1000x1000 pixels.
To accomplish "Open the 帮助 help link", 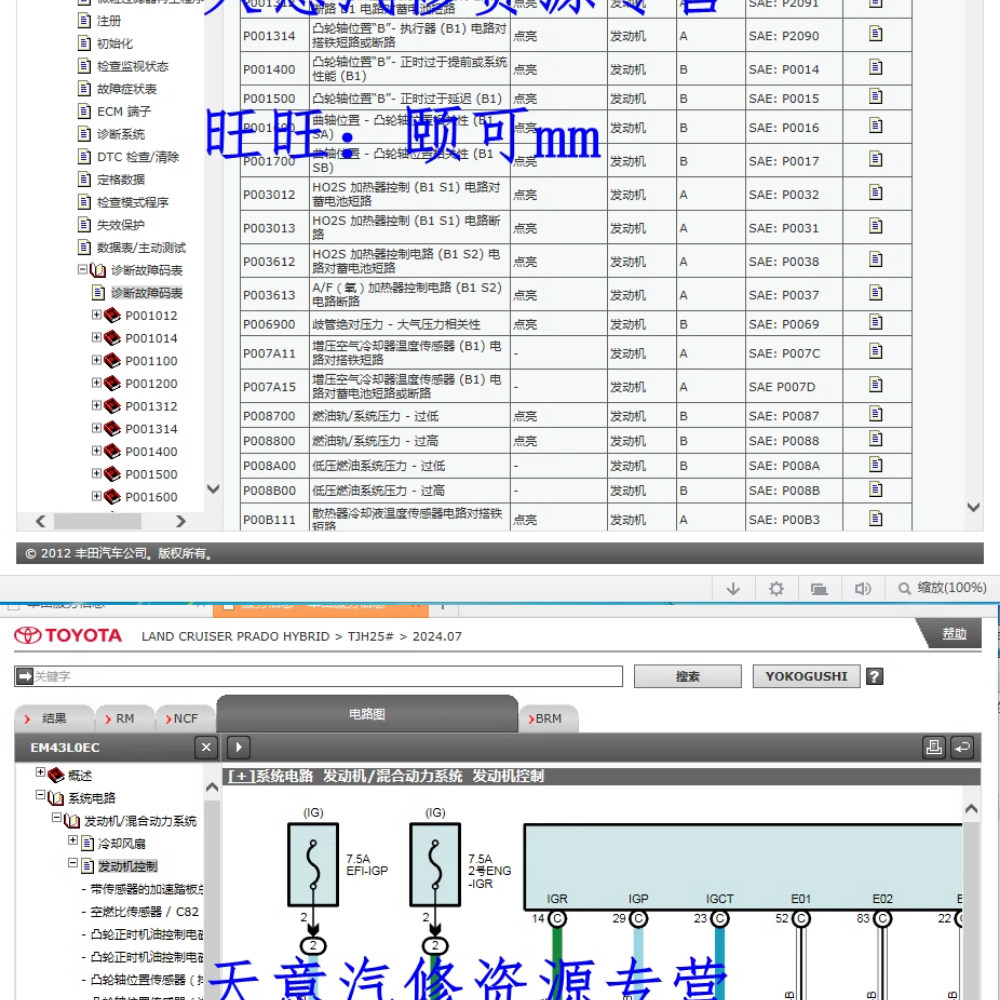I will (x=954, y=634).
